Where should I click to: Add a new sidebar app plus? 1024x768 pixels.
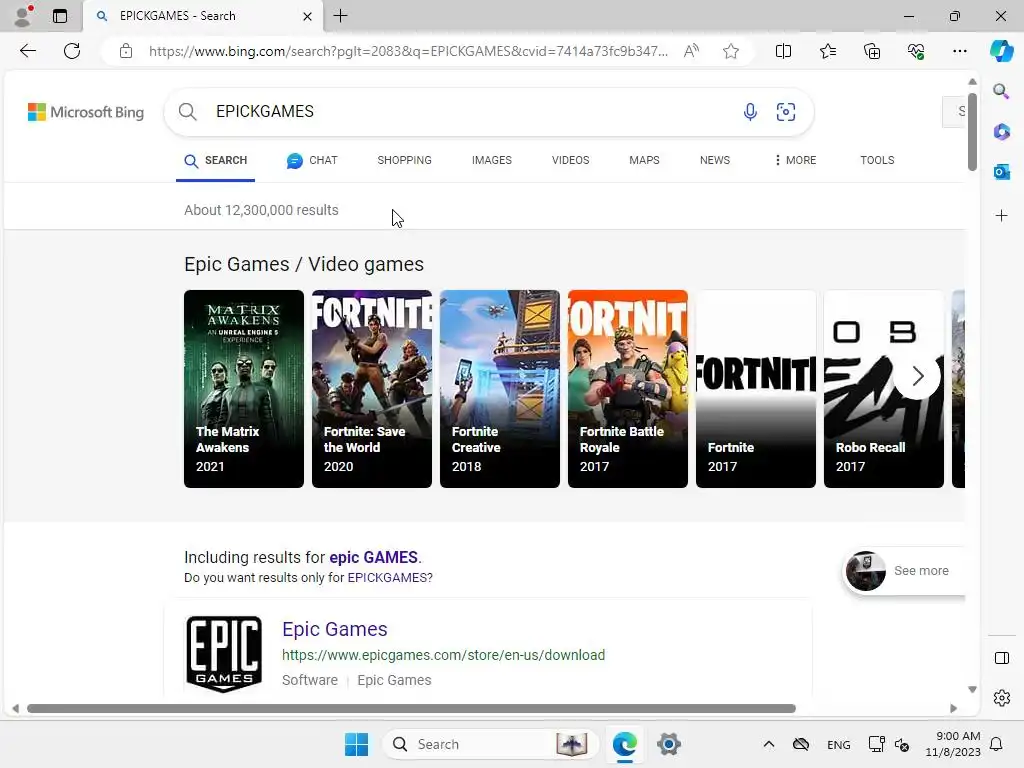tap(1001, 216)
